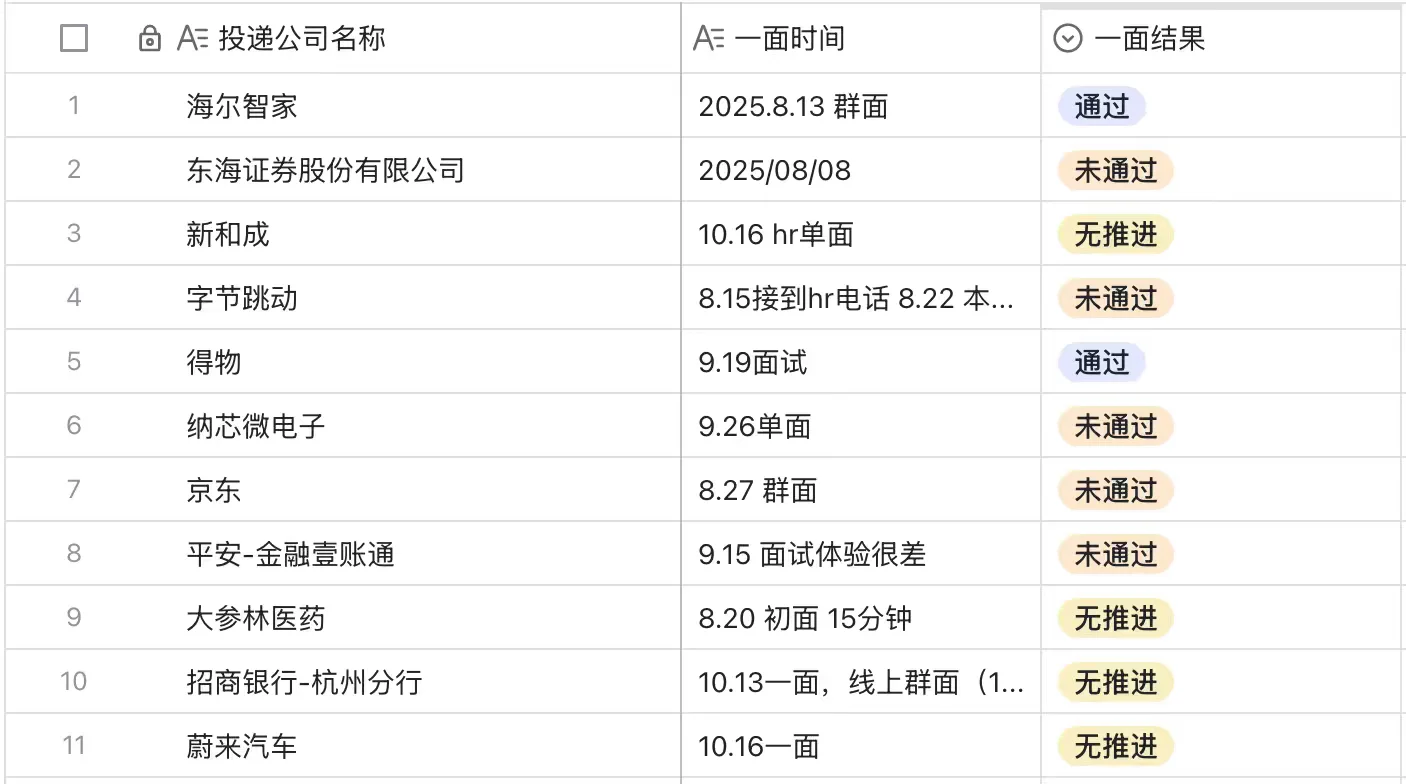Click row number 8 beside 平安-金融壹账通

pyautogui.click(x=74, y=554)
